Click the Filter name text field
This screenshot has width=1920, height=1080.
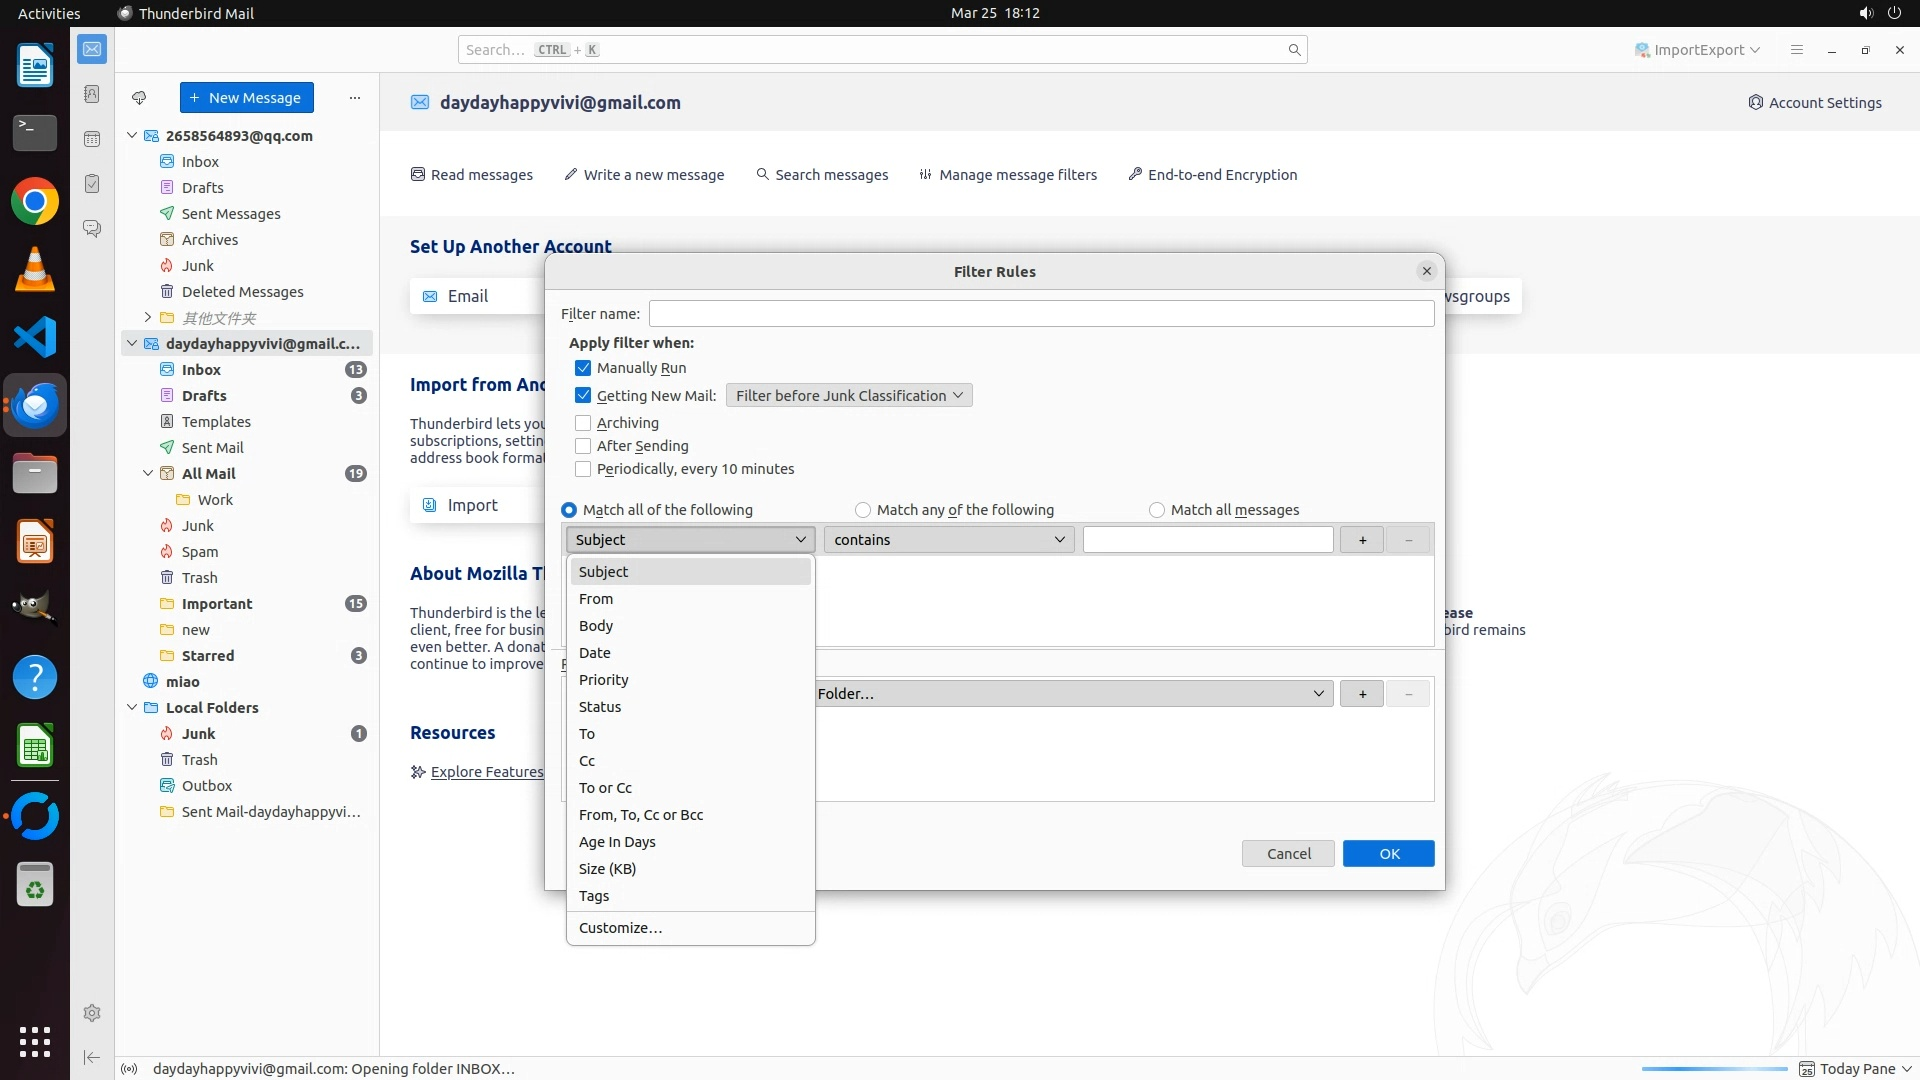pos(1040,314)
